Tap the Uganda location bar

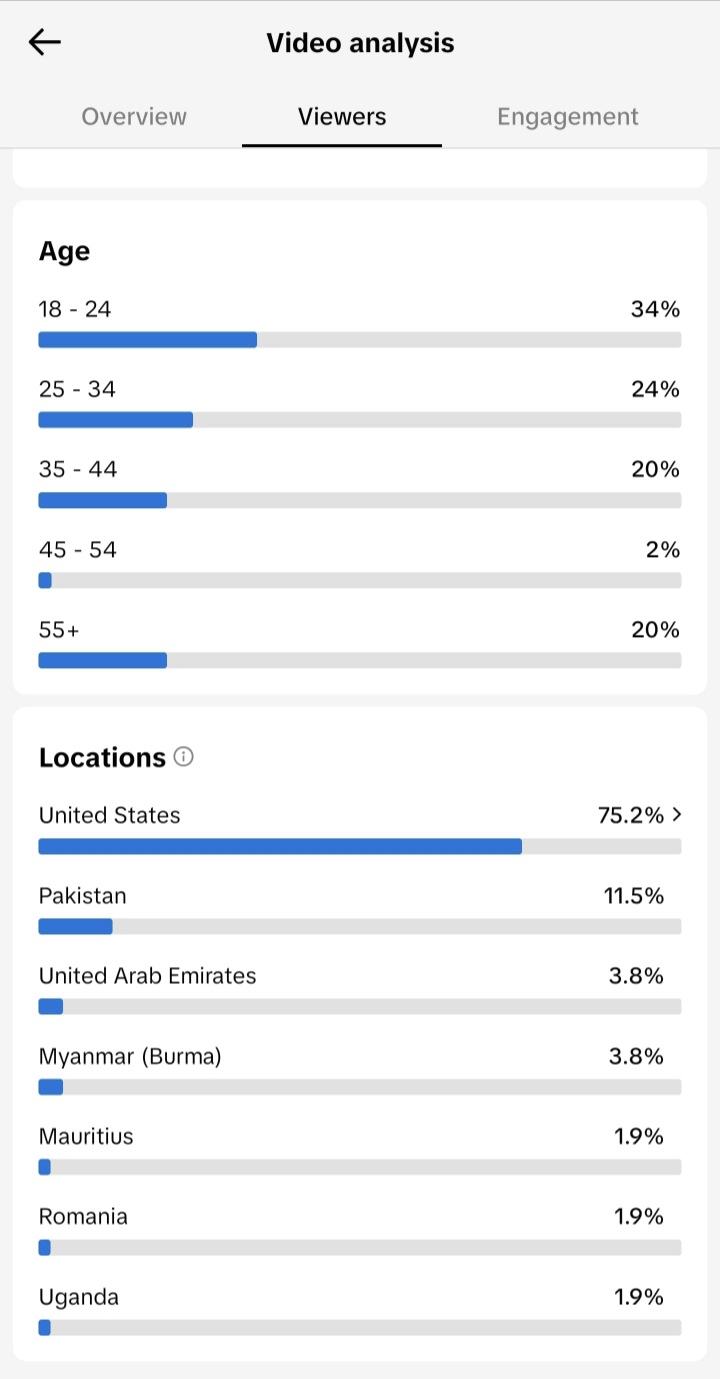[360, 1328]
